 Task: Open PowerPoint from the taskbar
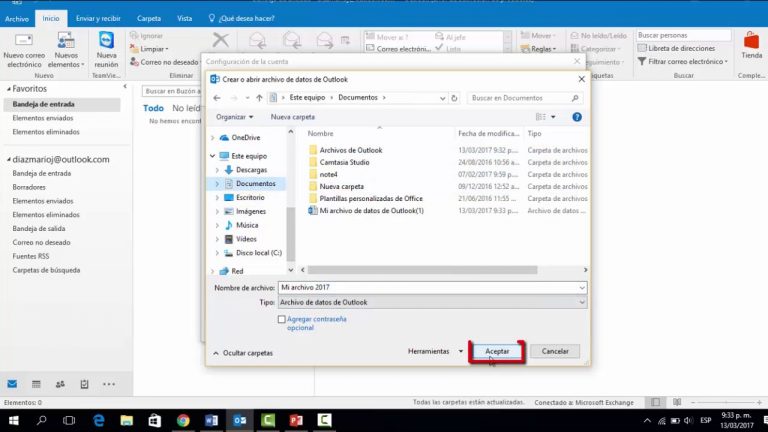click(296, 420)
